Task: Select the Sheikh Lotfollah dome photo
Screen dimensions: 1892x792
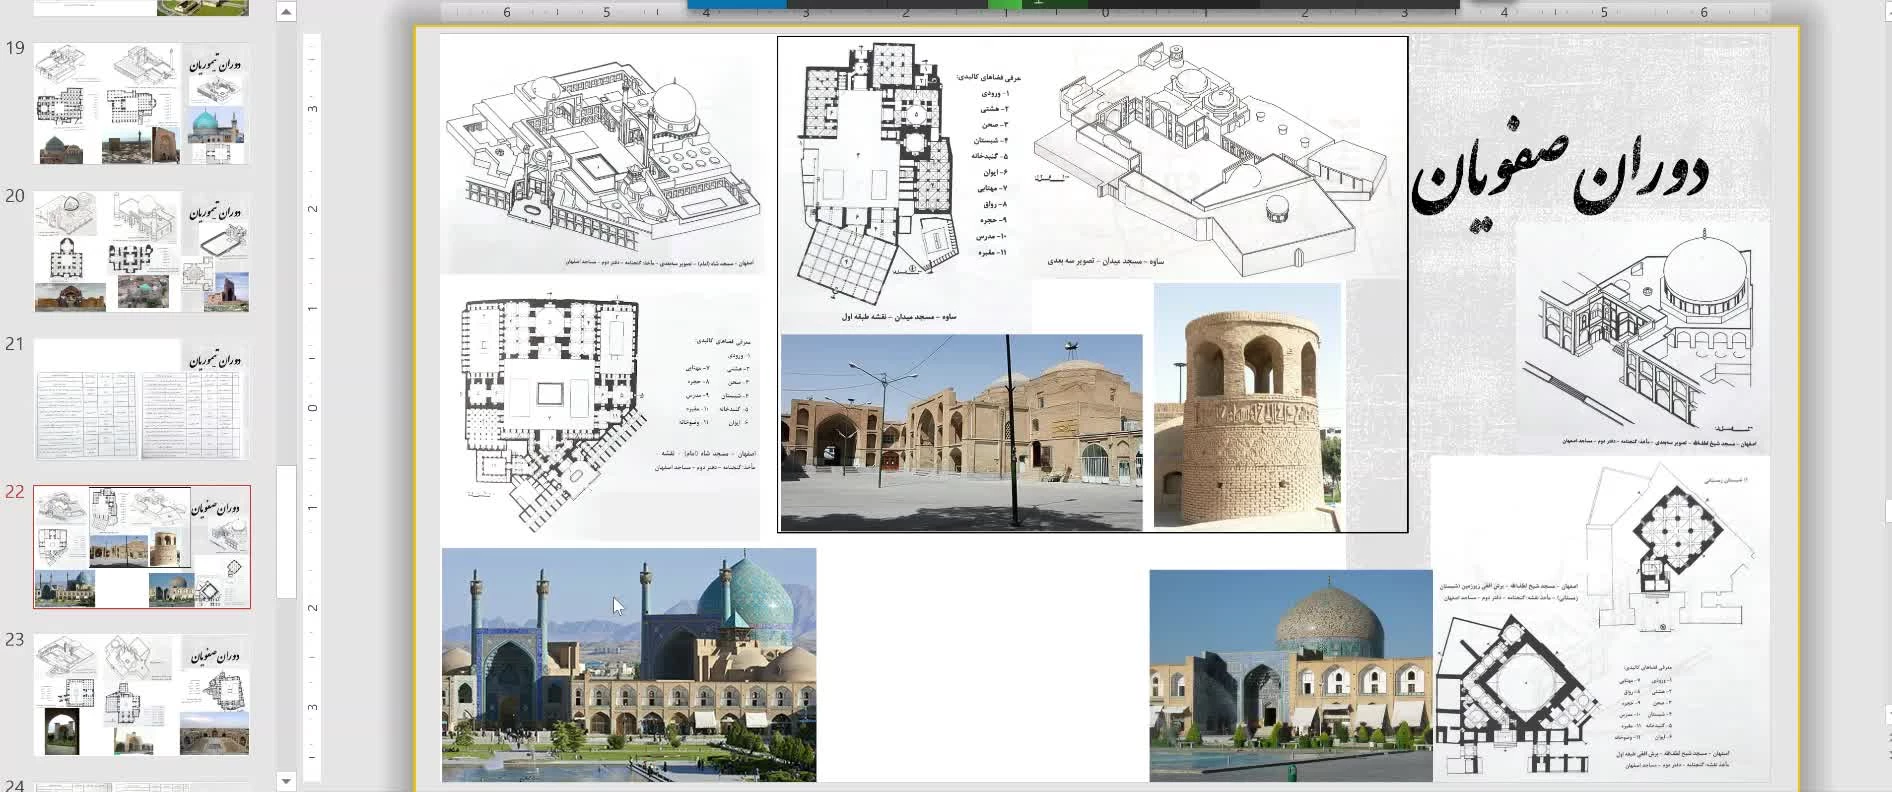Action: [x=1291, y=675]
